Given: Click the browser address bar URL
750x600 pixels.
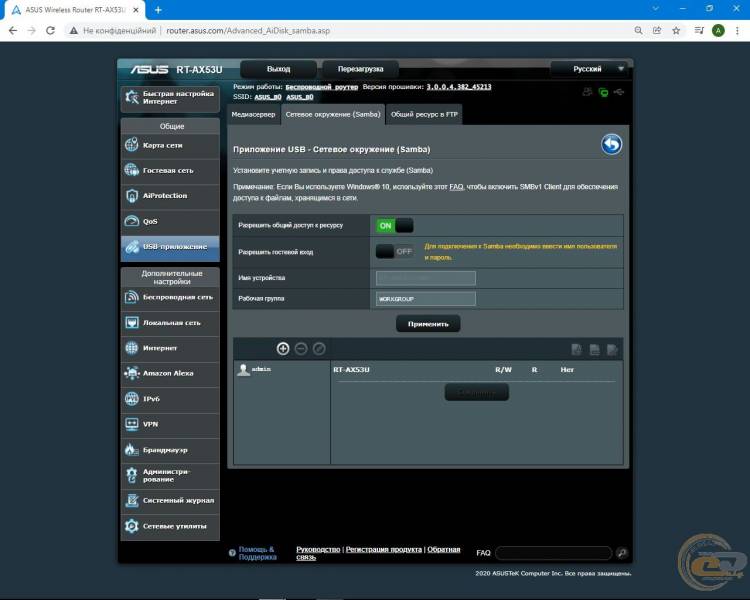Looking at the screenshot, I should click(x=248, y=31).
